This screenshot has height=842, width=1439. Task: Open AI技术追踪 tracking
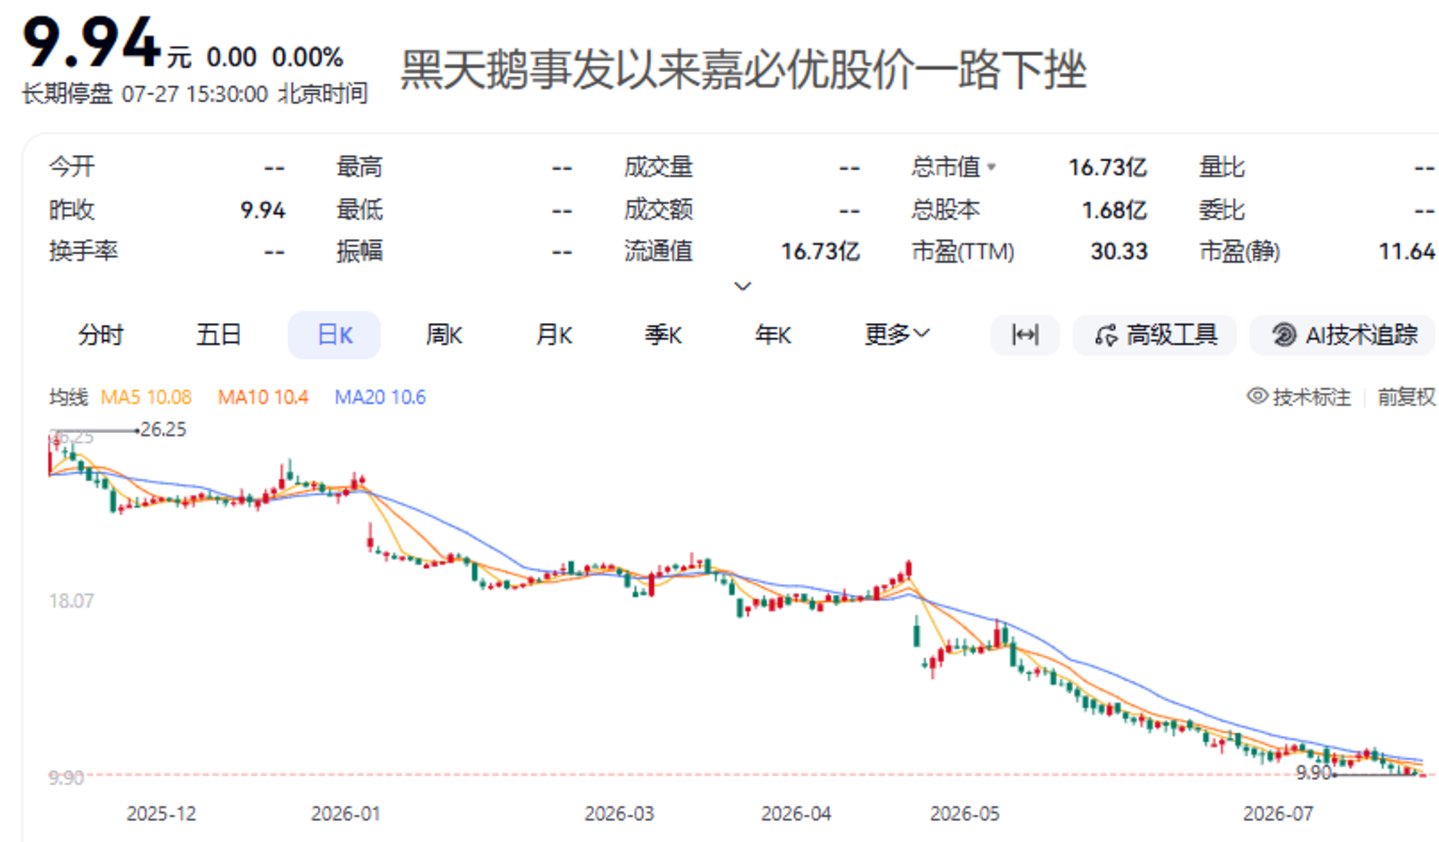(x=1343, y=335)
